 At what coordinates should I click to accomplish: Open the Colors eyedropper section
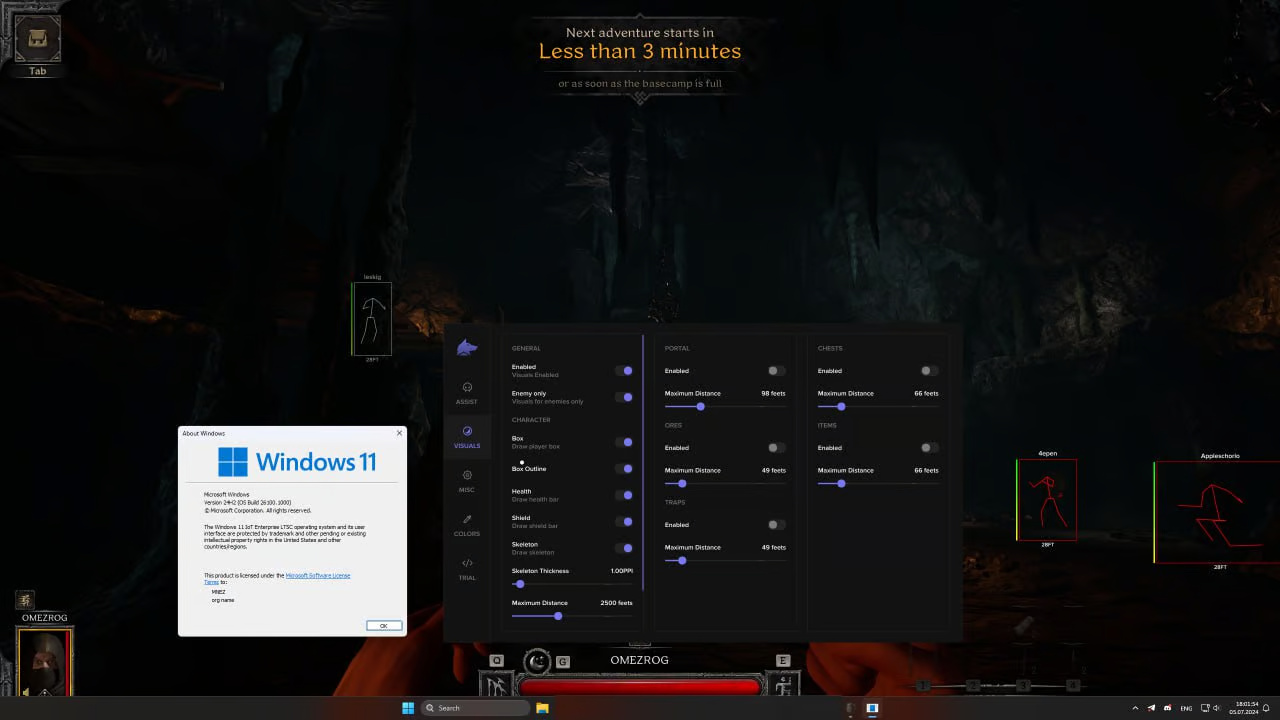coord(467,524)
